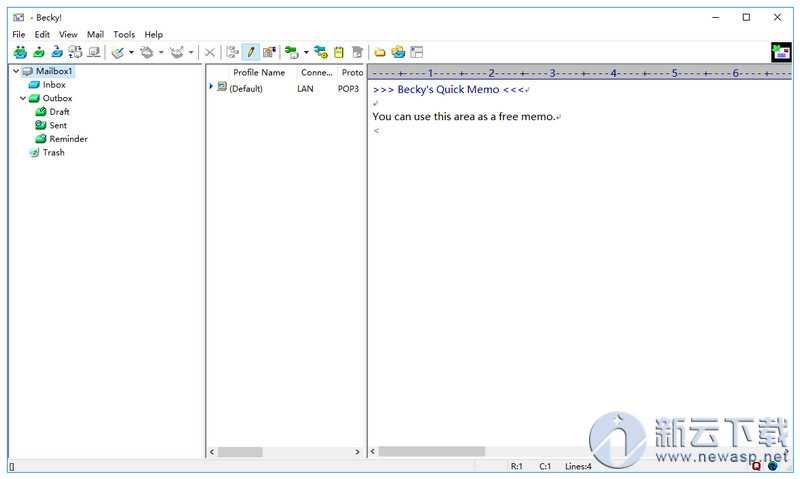Click the yellow folder toolbar icon
800x479 pixels.
pyautogui.click(x=380, y=52)
